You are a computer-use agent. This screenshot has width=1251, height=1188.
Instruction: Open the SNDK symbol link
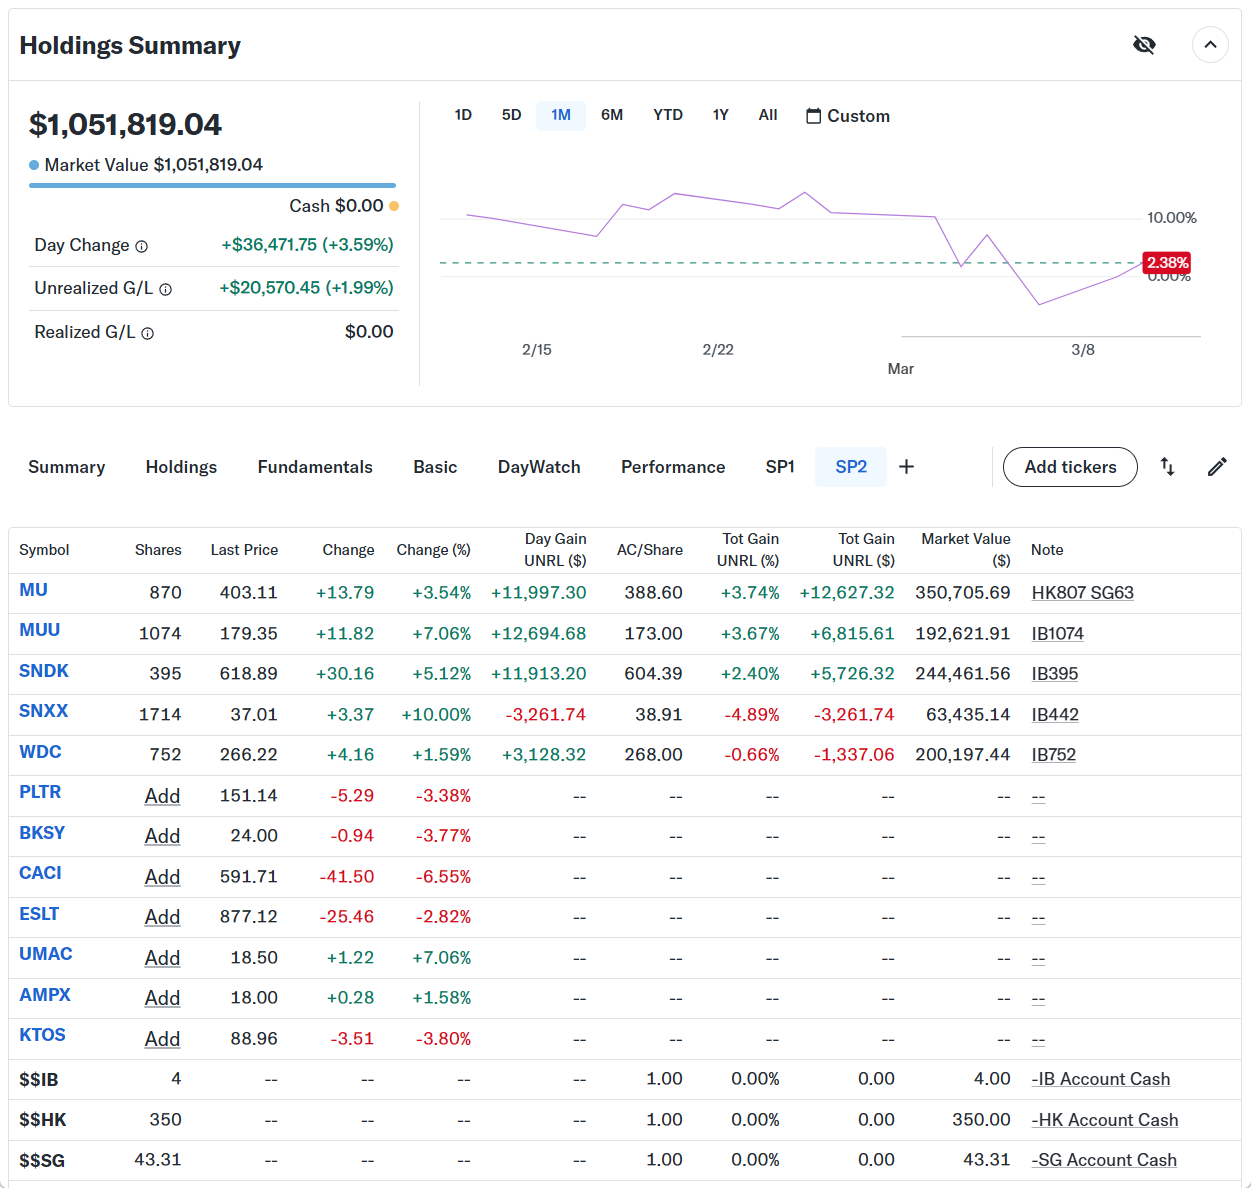[x=44, y=671]
